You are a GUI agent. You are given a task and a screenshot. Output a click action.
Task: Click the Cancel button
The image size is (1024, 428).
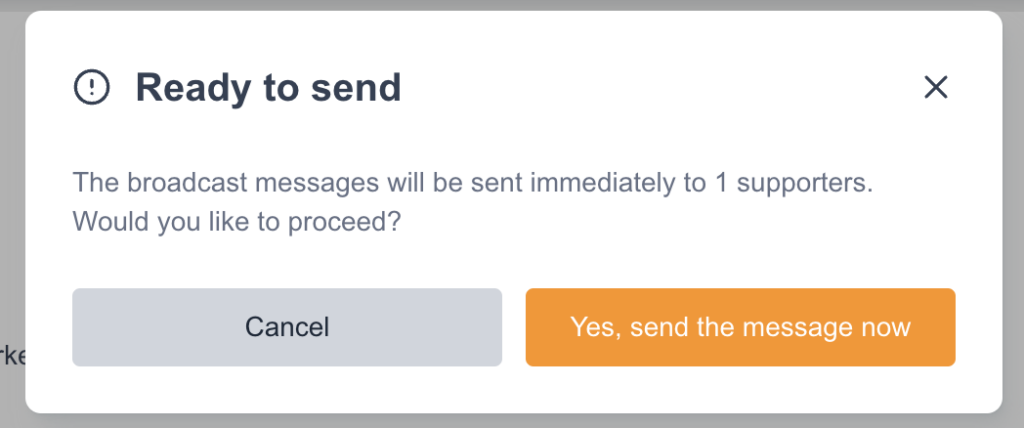[287, 327]
